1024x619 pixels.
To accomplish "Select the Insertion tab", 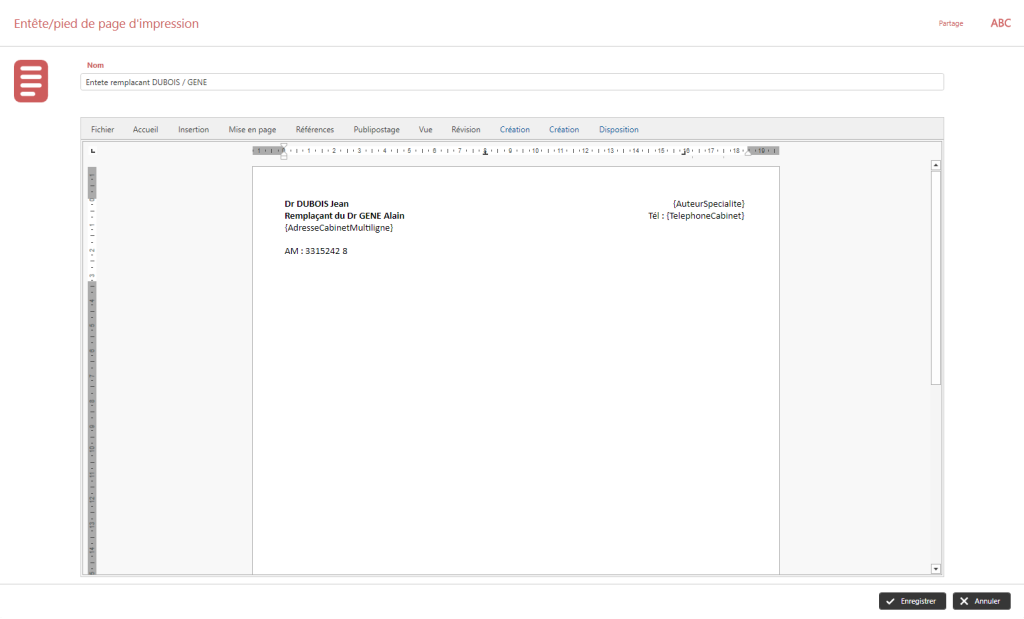I will [193, 129].
